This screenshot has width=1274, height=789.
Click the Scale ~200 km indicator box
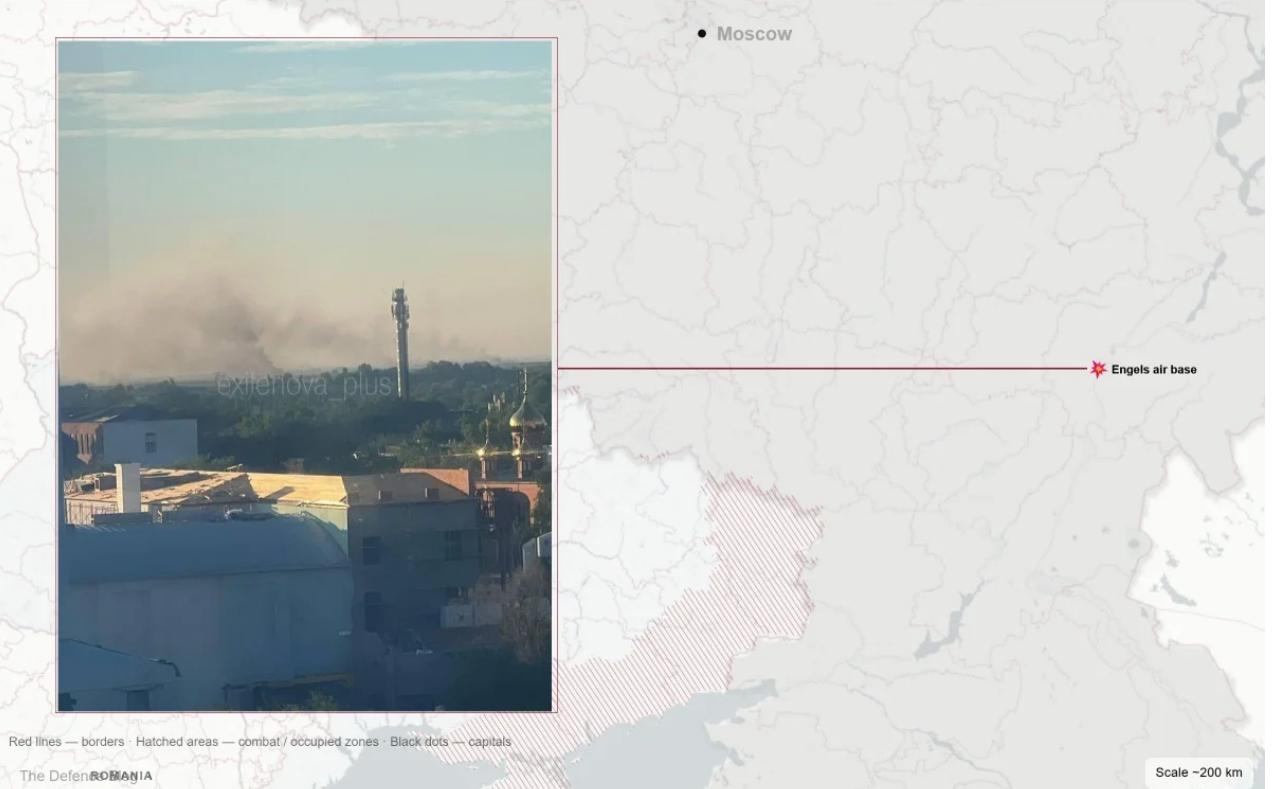[x=1199, y=772]
